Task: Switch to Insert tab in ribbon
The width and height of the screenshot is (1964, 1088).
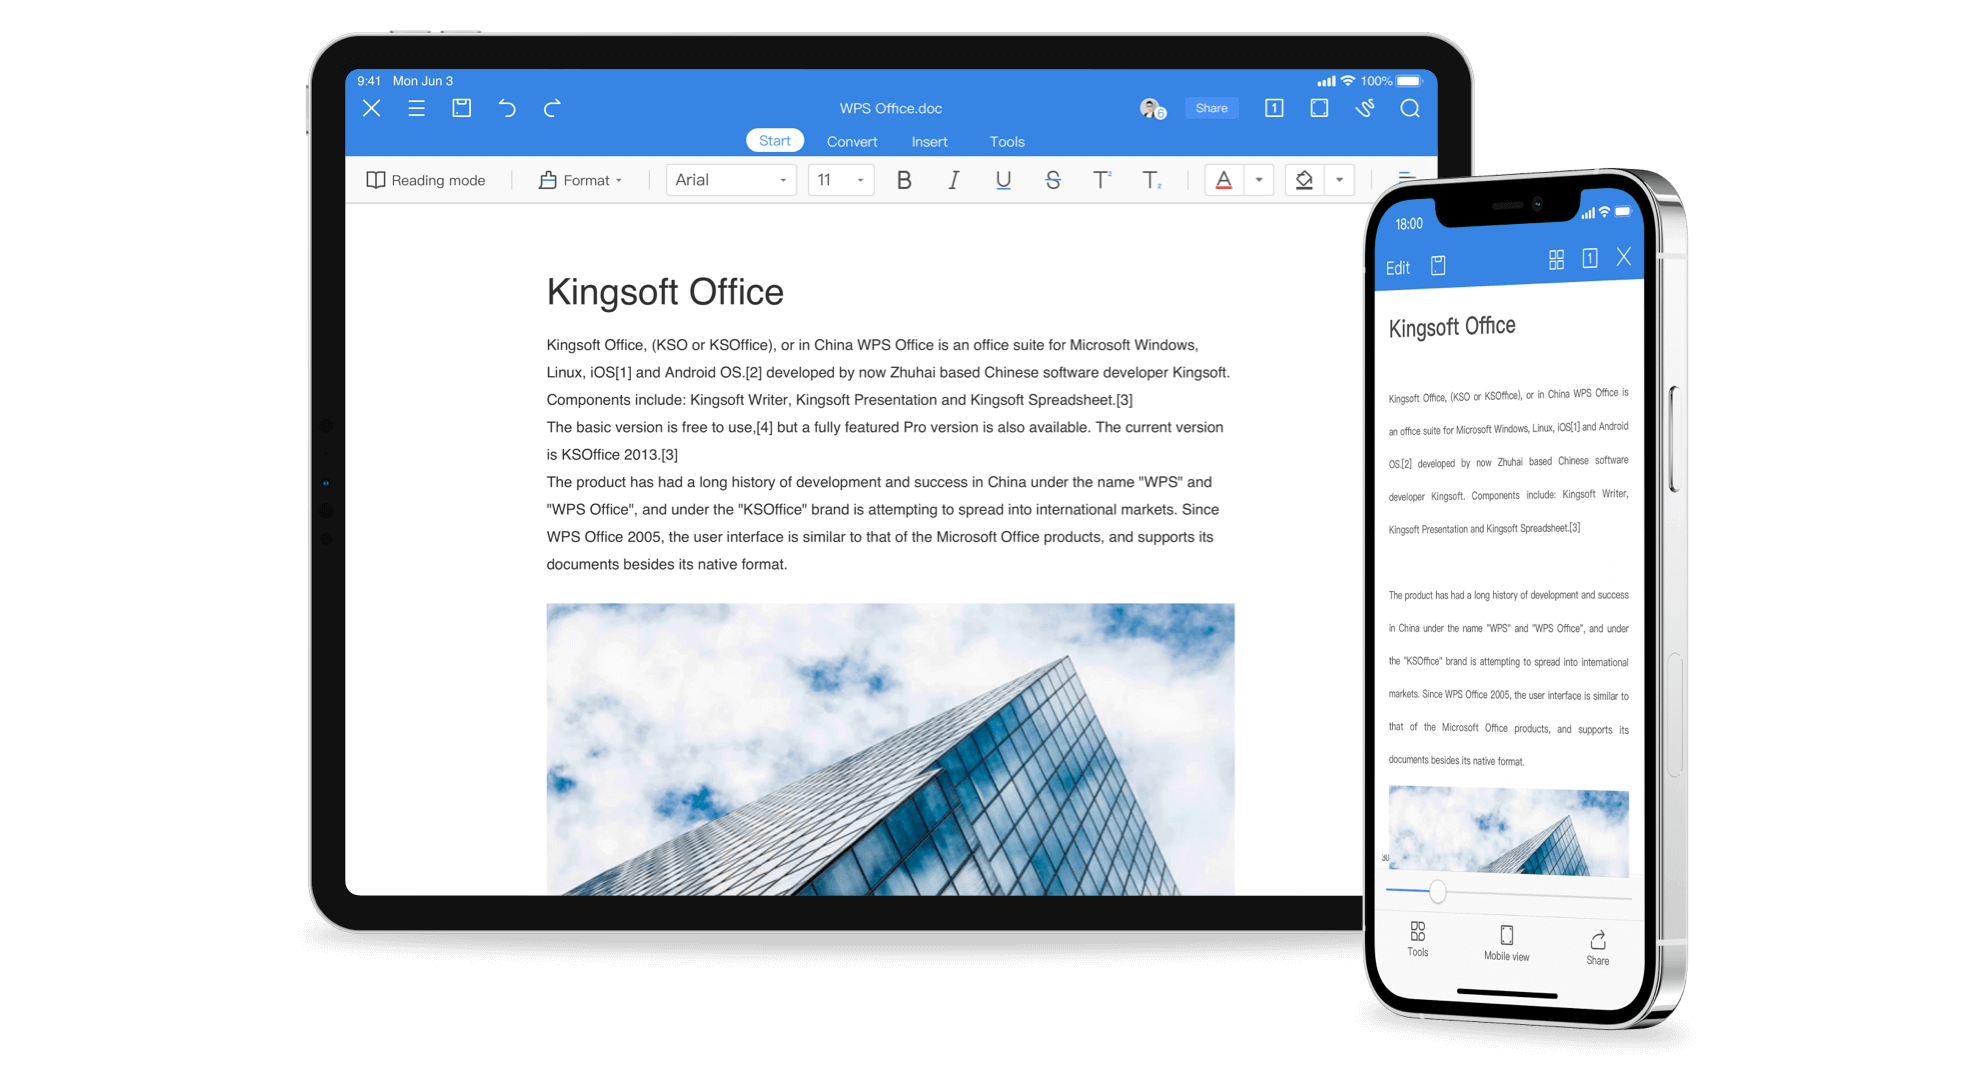Action: point(928,141)
